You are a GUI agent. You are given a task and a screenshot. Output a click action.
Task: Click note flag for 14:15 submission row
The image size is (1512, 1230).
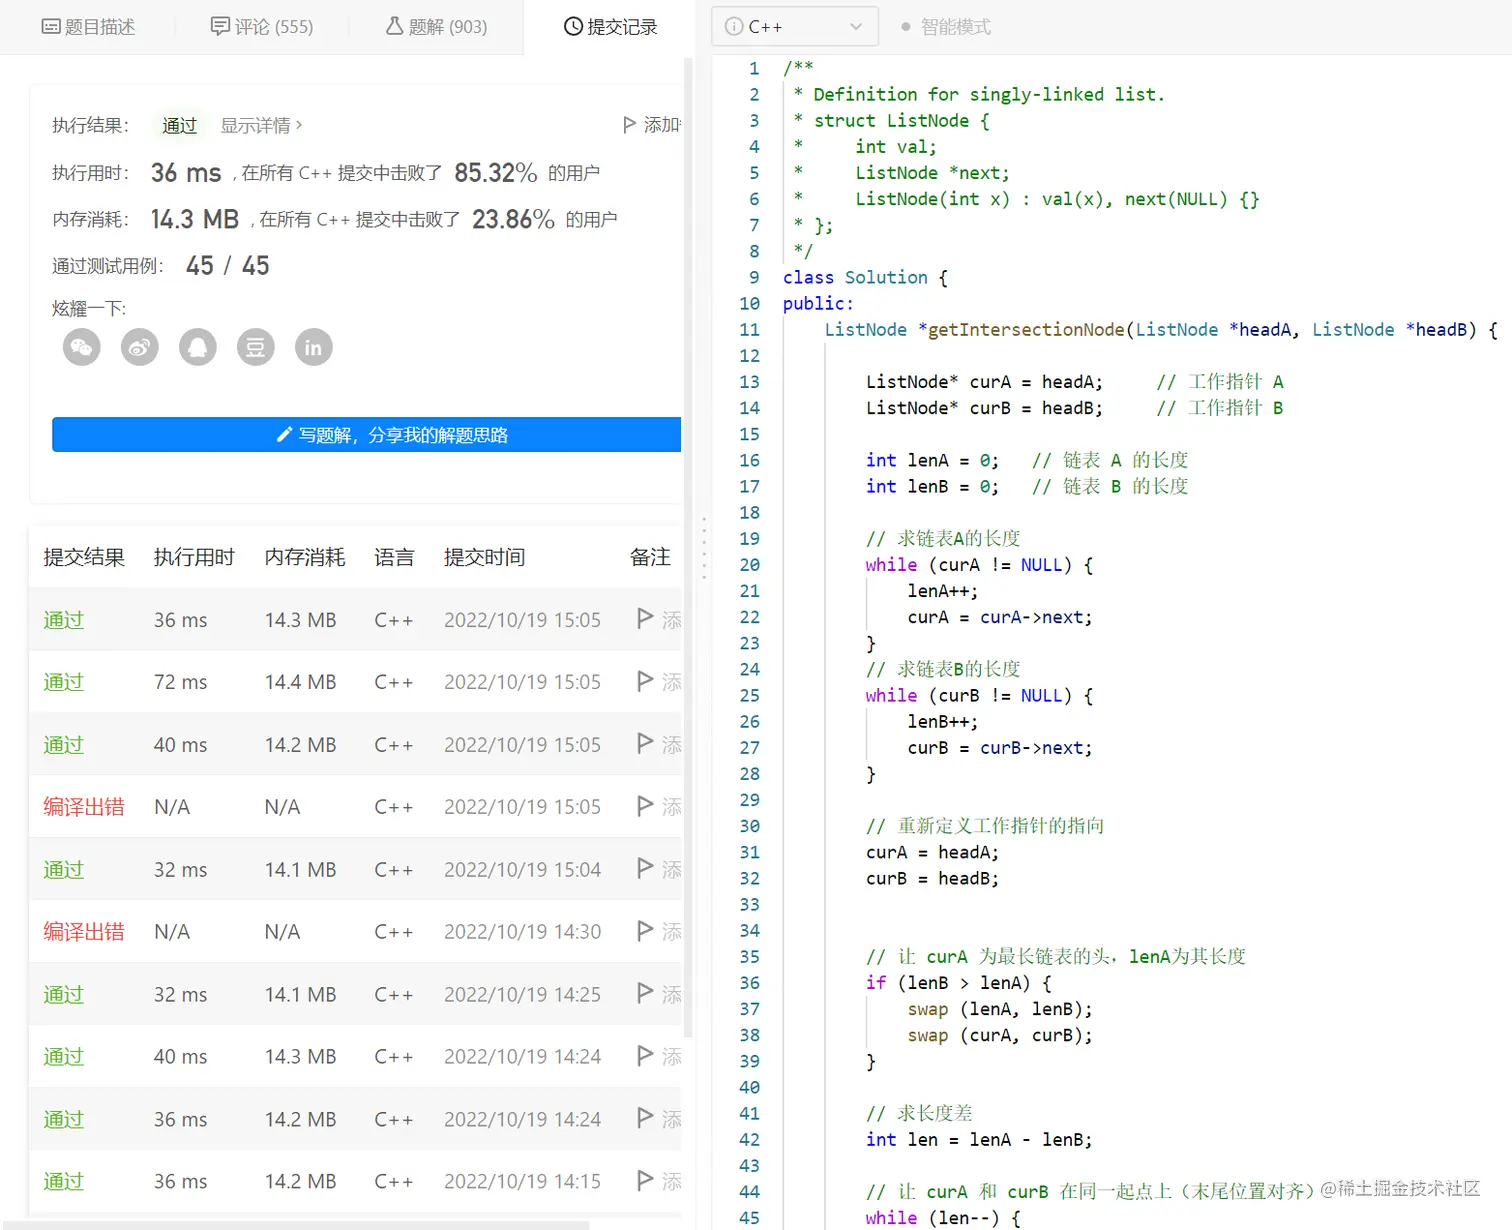coord(645,1181)
